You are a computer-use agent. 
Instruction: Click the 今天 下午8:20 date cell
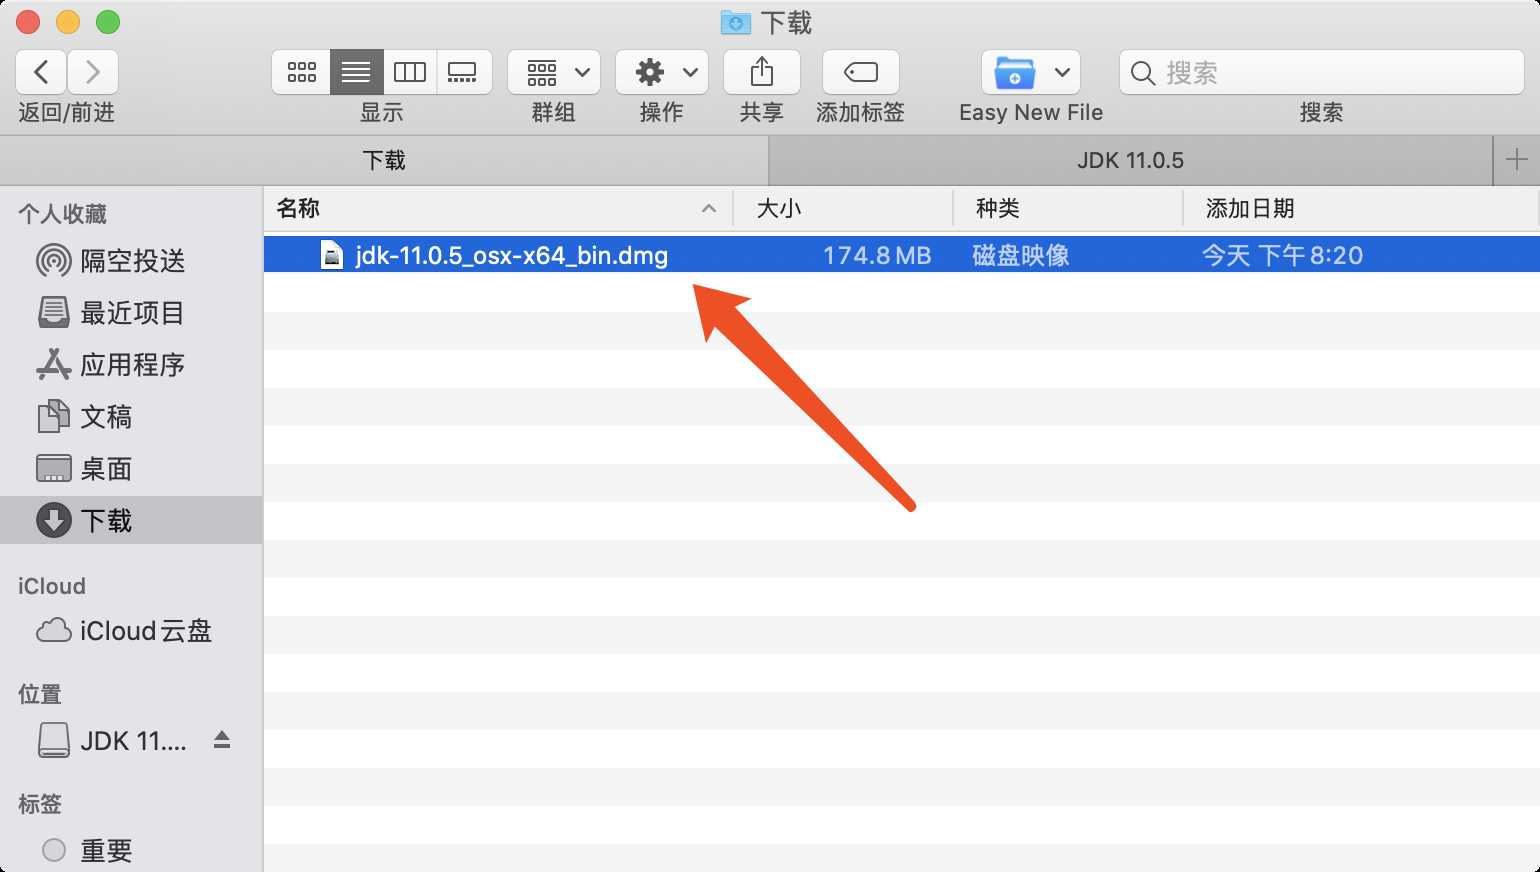[1282, 255]
